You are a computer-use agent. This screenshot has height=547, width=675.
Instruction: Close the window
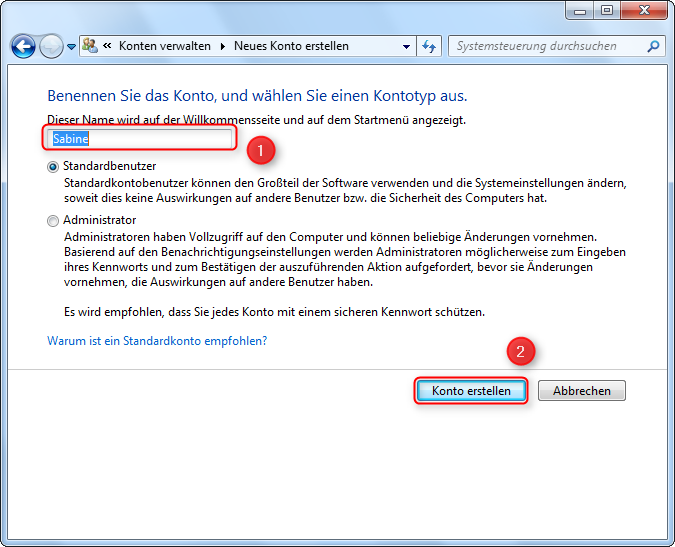(x=644, y=10)
